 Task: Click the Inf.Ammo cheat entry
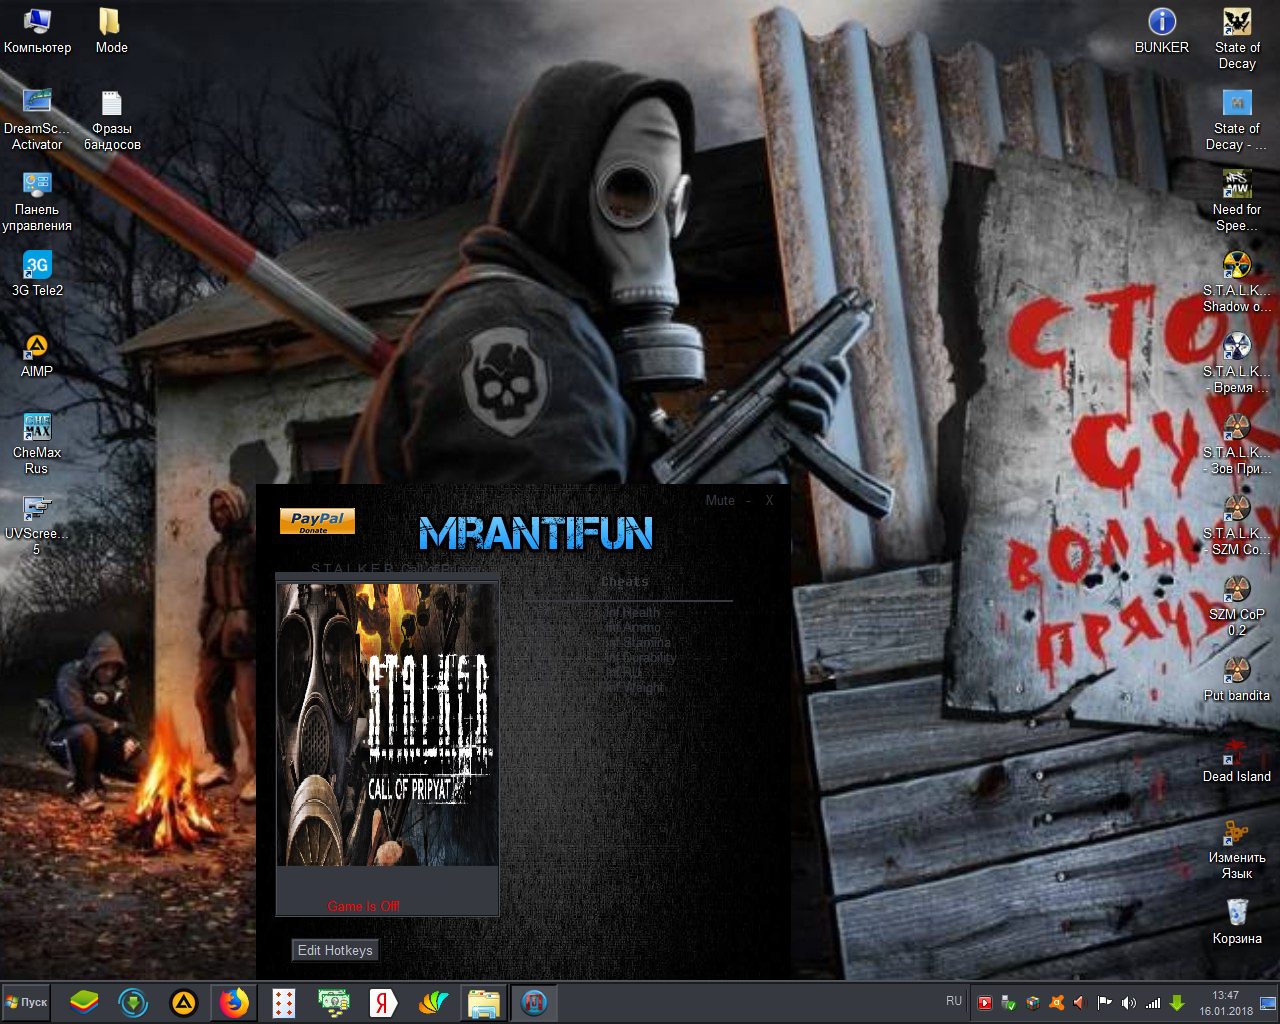point(632,628)
